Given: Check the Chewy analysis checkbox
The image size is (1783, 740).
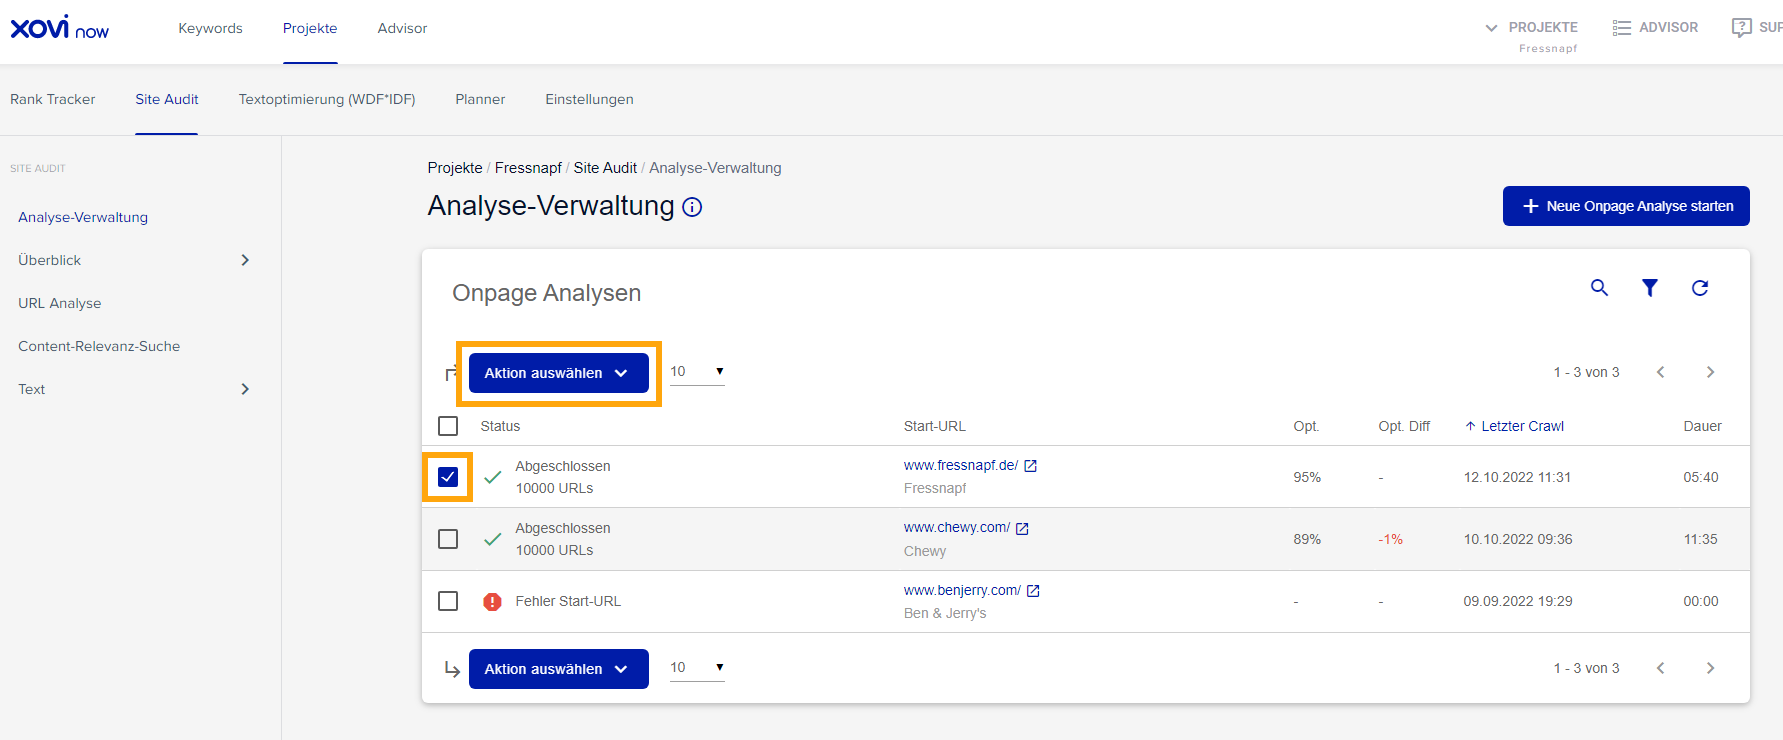Looking at the screenshot, I should 448,539.
